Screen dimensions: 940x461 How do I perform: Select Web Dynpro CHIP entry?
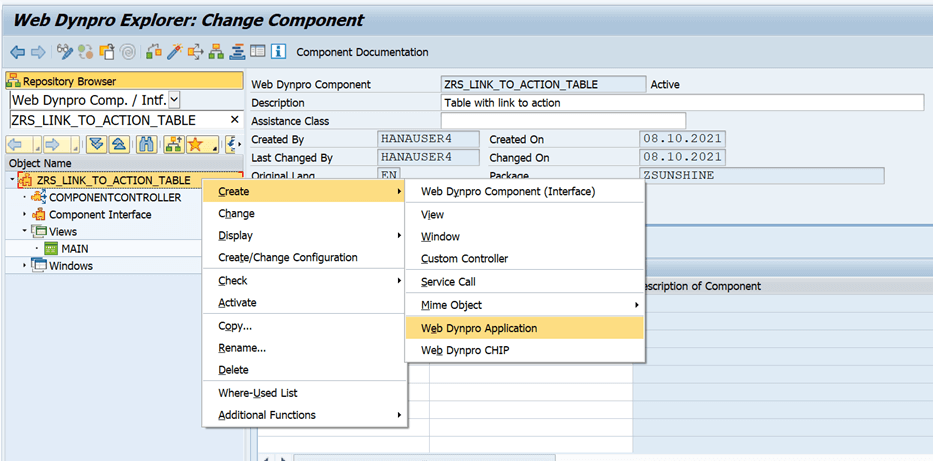tap(525, 350)
